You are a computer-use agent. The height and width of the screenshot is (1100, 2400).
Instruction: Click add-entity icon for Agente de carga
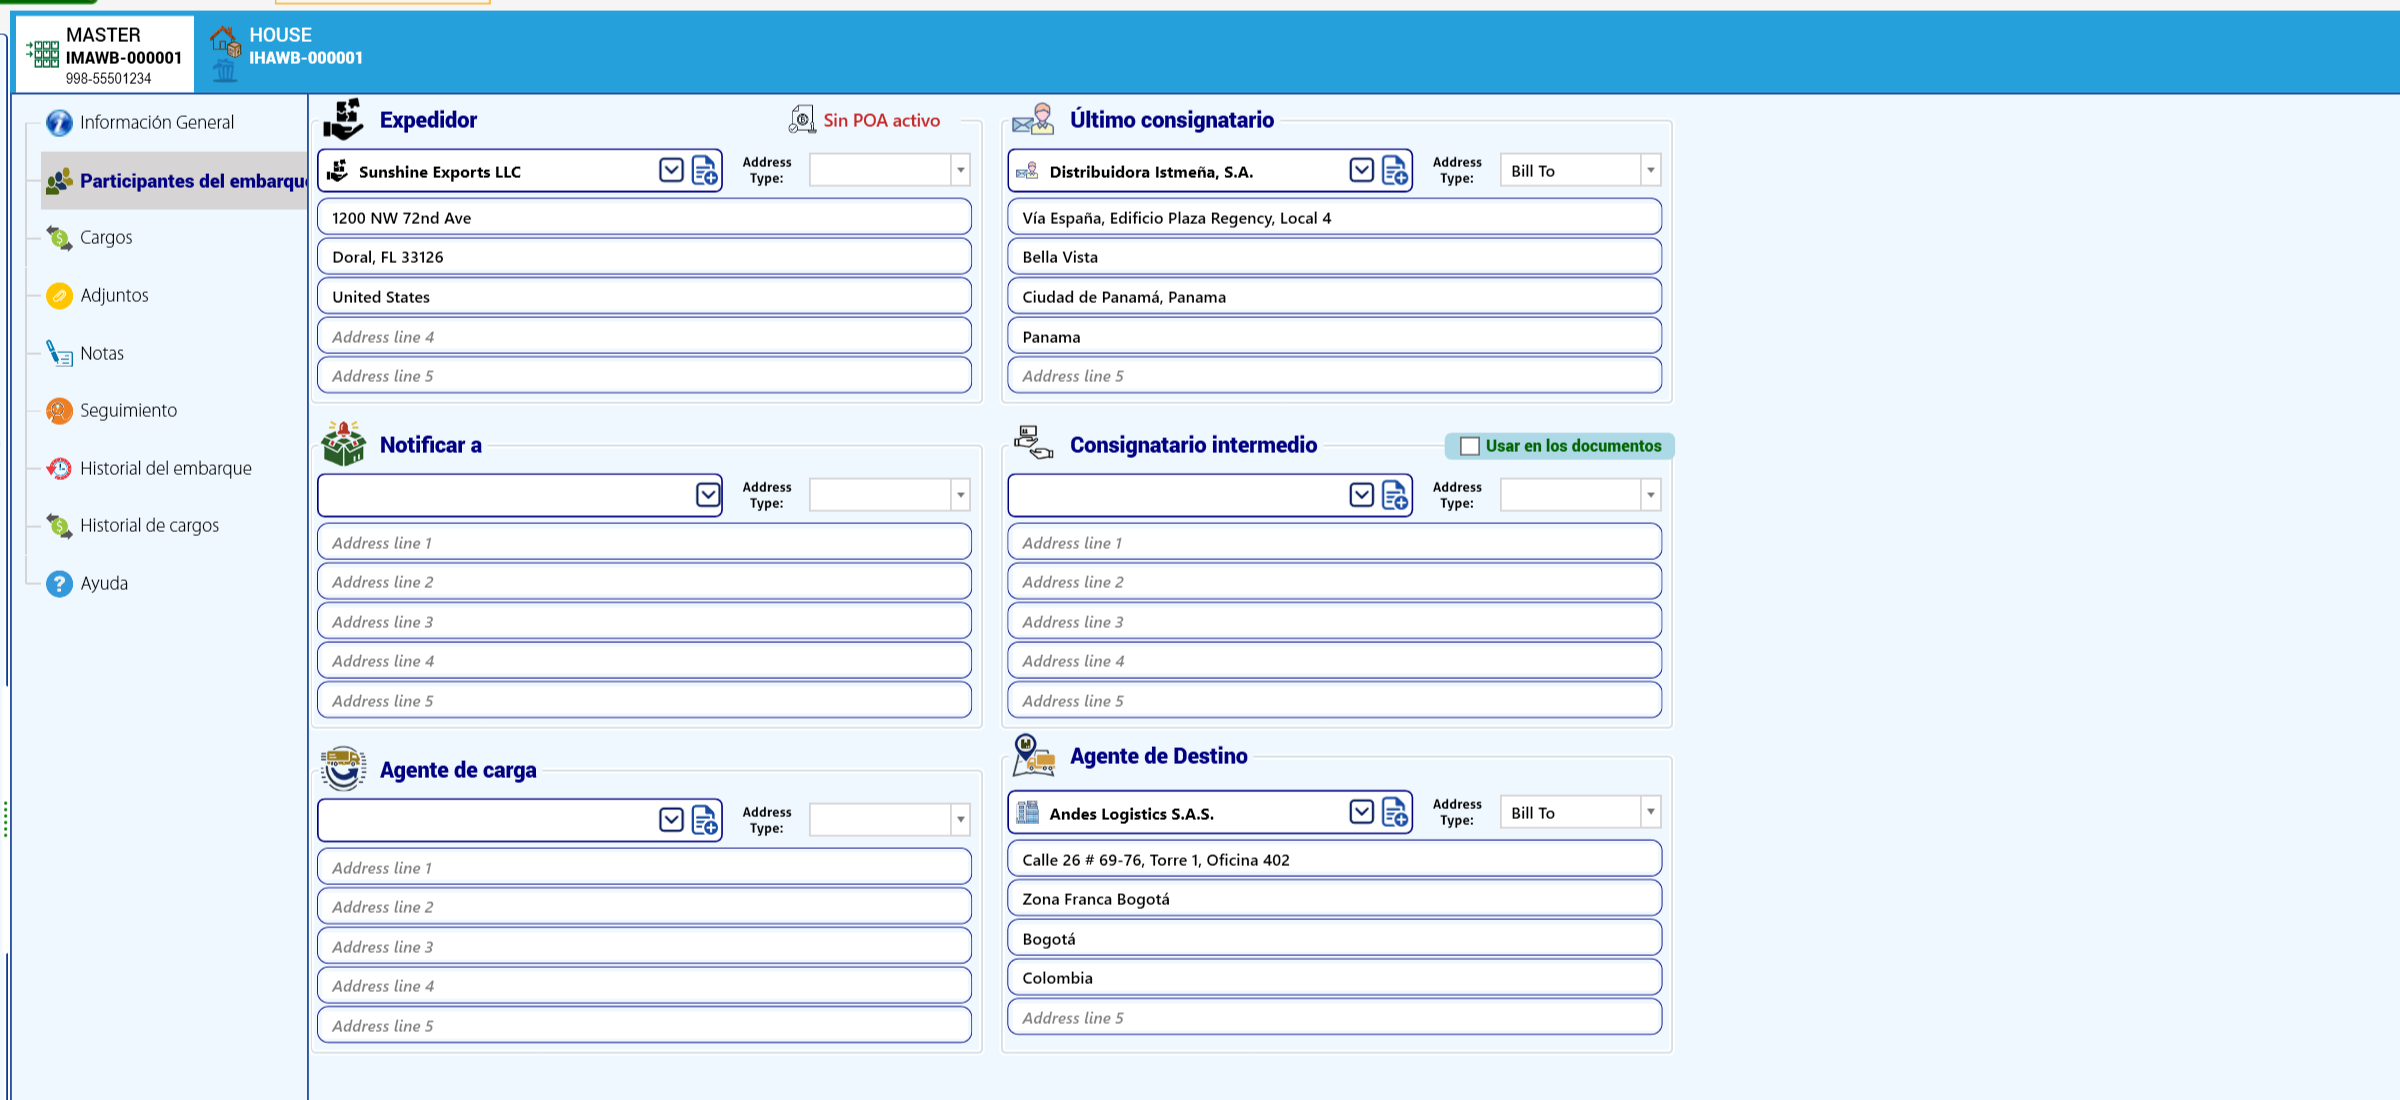click(705, 821)
